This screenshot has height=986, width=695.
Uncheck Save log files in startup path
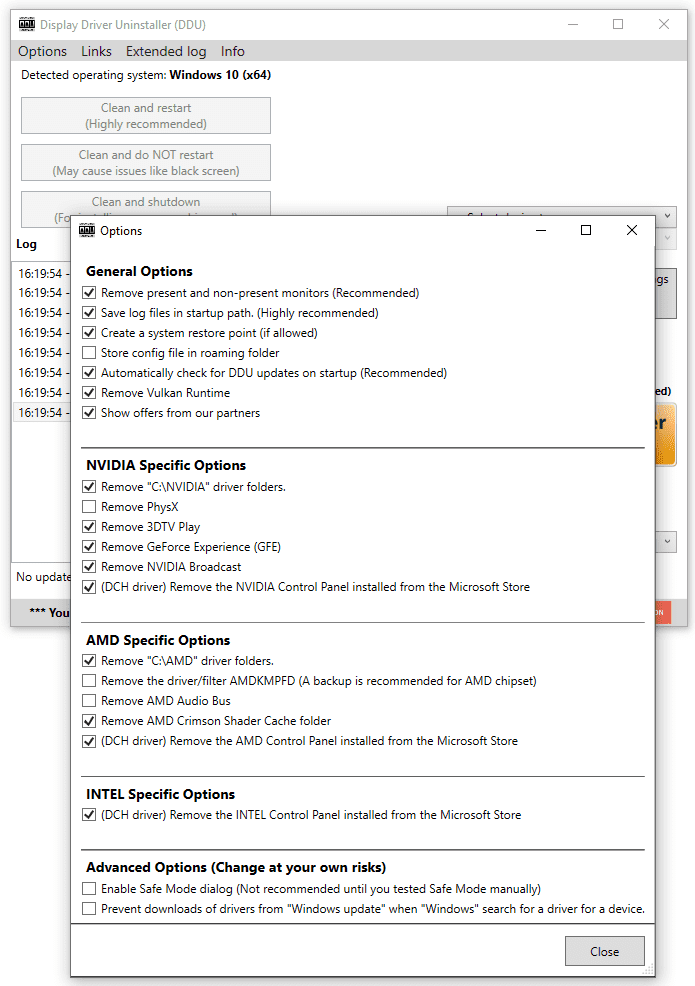89,313
